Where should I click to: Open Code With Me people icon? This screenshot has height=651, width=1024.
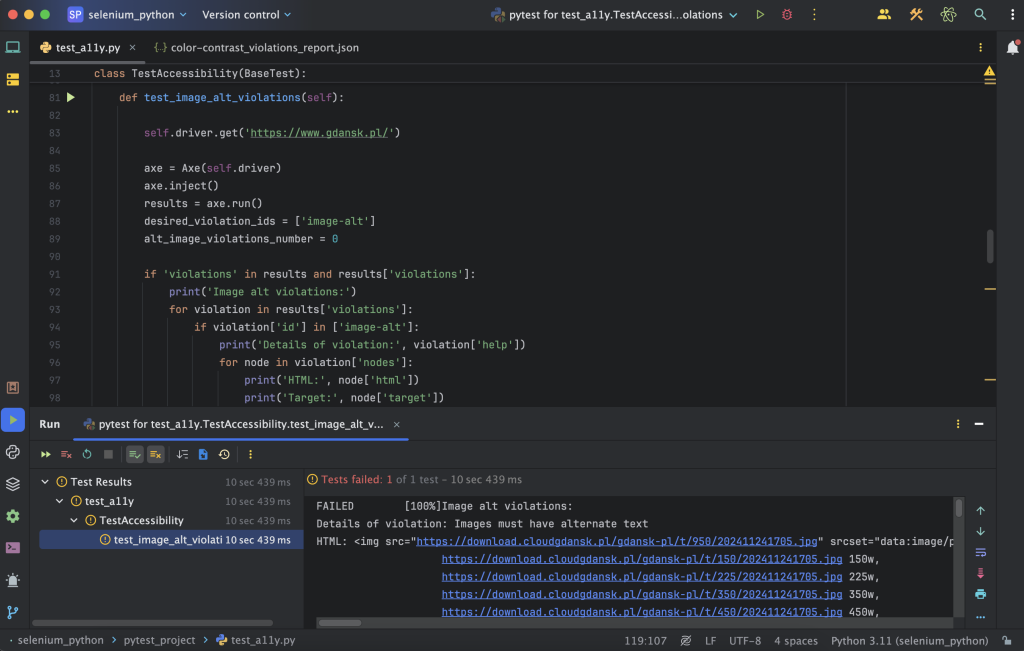[884, 14]
